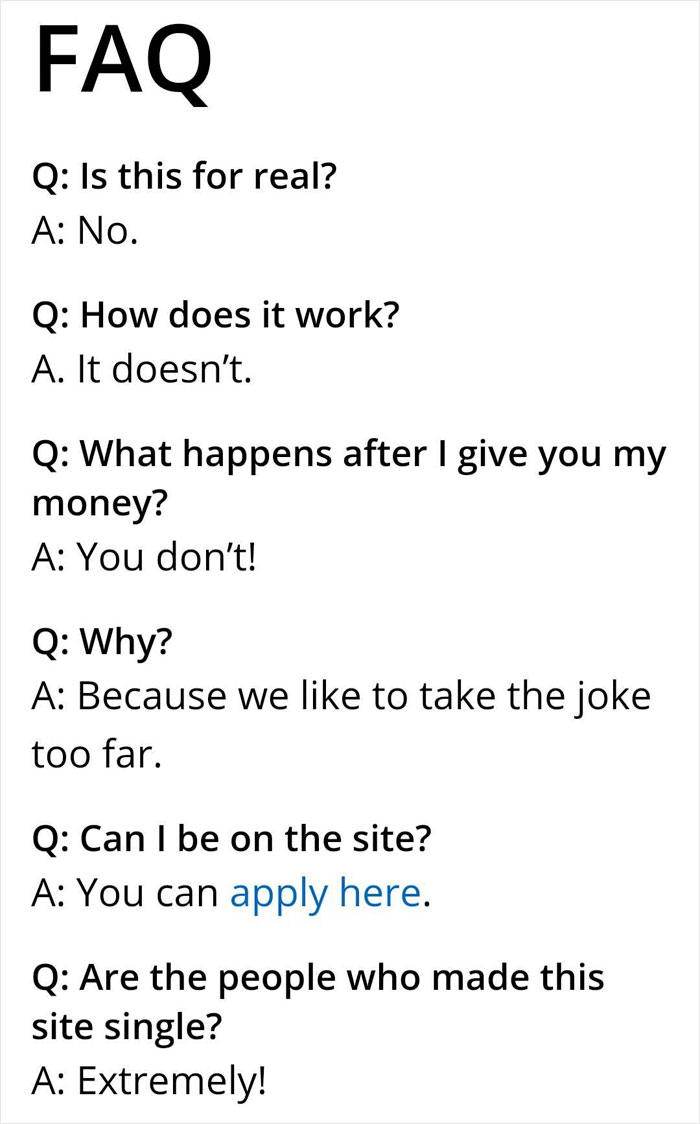Click the "apply here" link
The height and width of the screenshot is (1124, 700).
325,893
